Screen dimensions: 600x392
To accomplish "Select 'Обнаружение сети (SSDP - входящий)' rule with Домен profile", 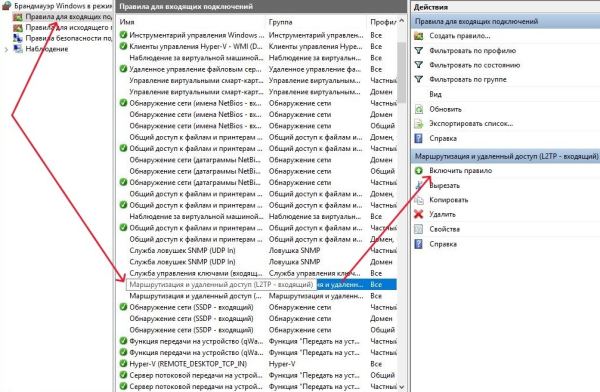I will point(256,318).
